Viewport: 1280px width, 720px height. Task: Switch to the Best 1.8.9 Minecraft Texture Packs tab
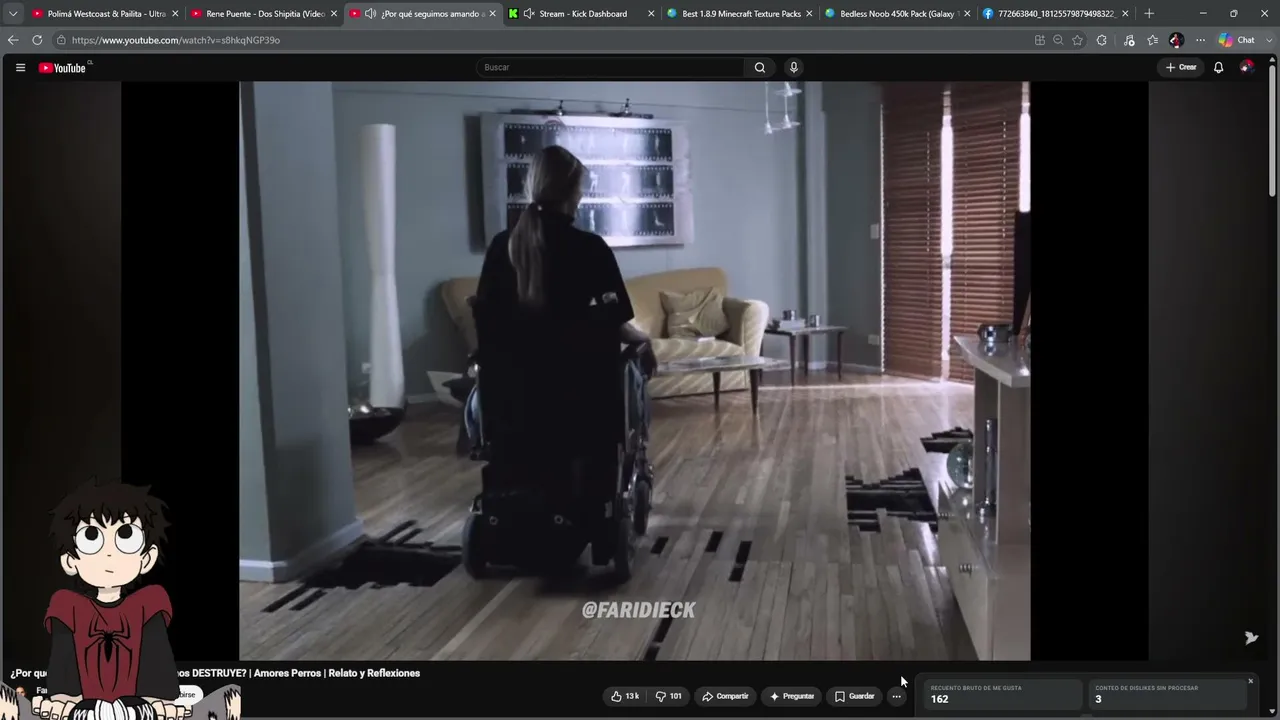coord(741,14)
